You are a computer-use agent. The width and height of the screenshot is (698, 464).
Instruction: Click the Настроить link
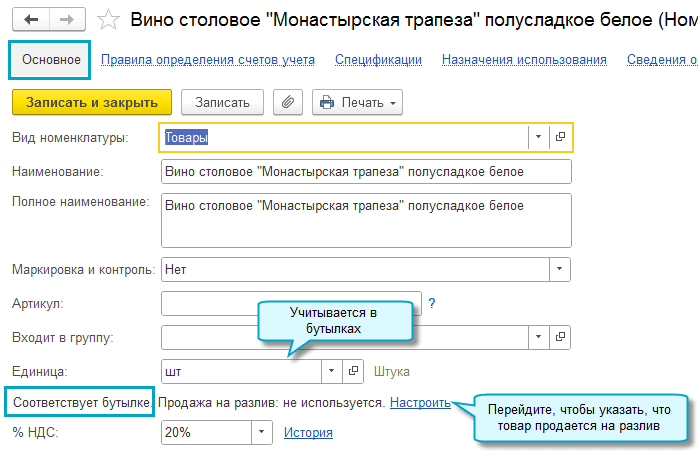click(x=420, y=402)
